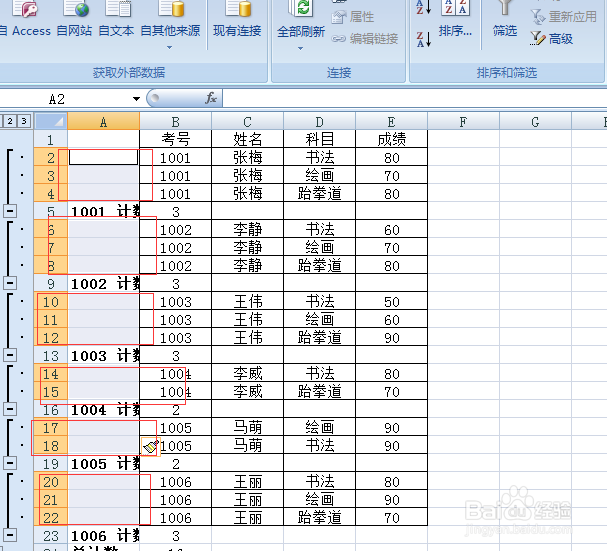The width and height of the screenshot is (607, 551).
Task: Toggle the 筛选 filter funnel
Action: point(504,19)
